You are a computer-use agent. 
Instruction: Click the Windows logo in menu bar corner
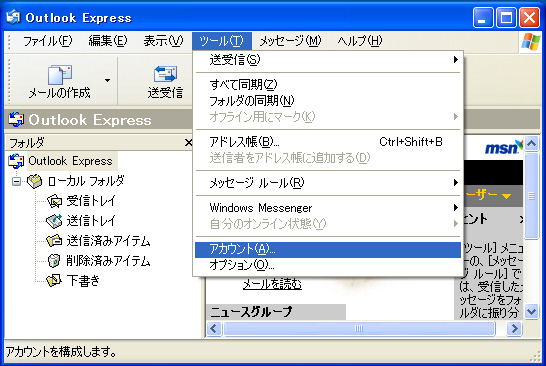click(x=531, y=42)
